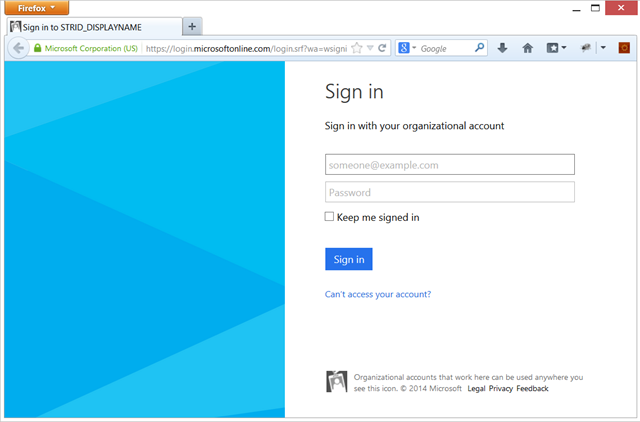
Task: Click the organizational account icon in footer
Action: pyautogui.click(x=337, y=382)
